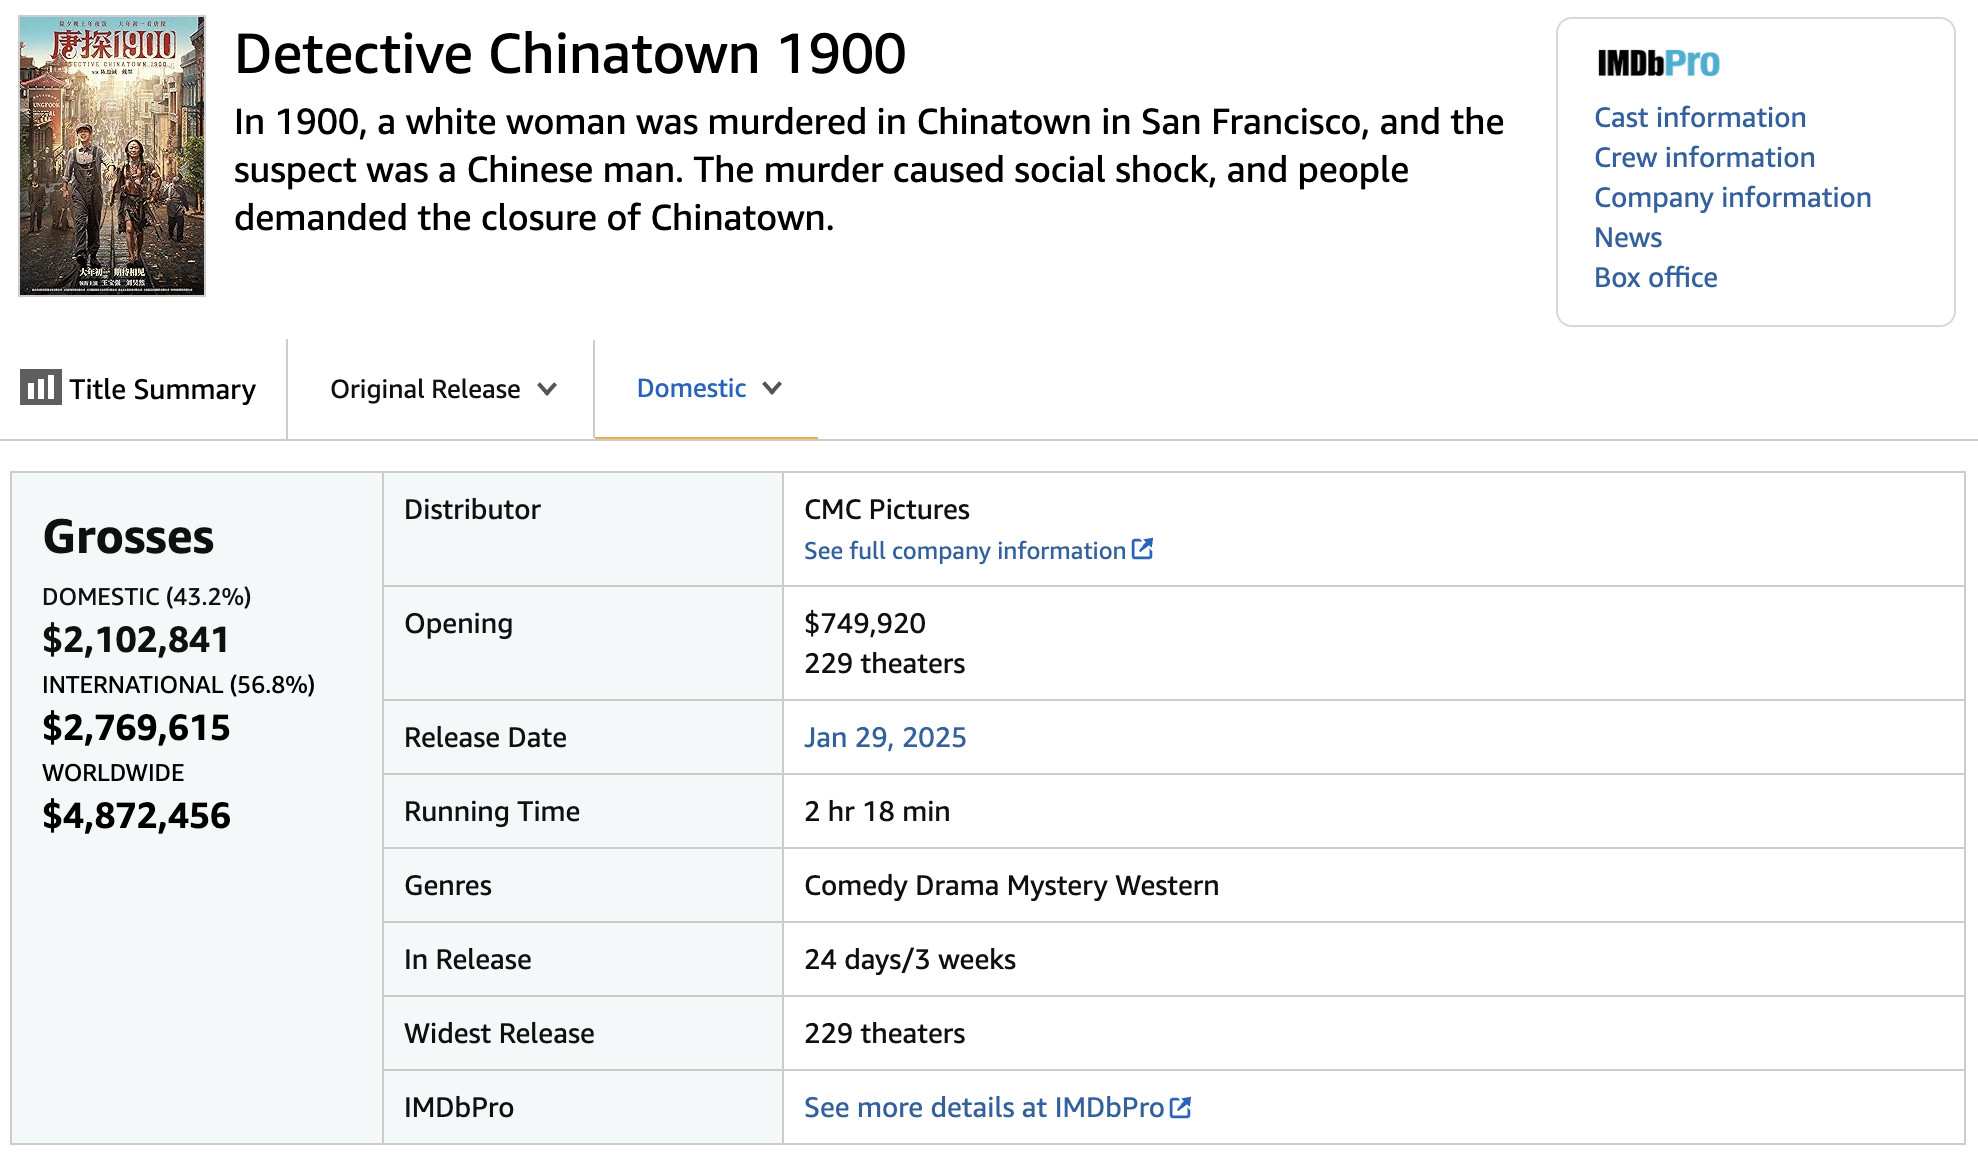
Task: Click the IMDbPro row label in the table
Action: (x=459, y=1107)
